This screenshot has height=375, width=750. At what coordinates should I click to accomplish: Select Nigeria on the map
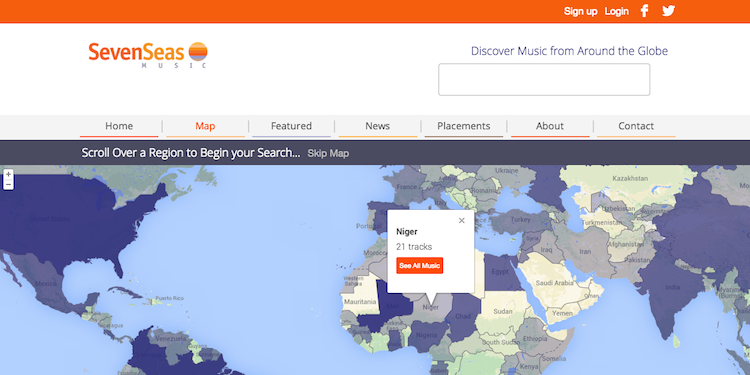coord(426,335)
